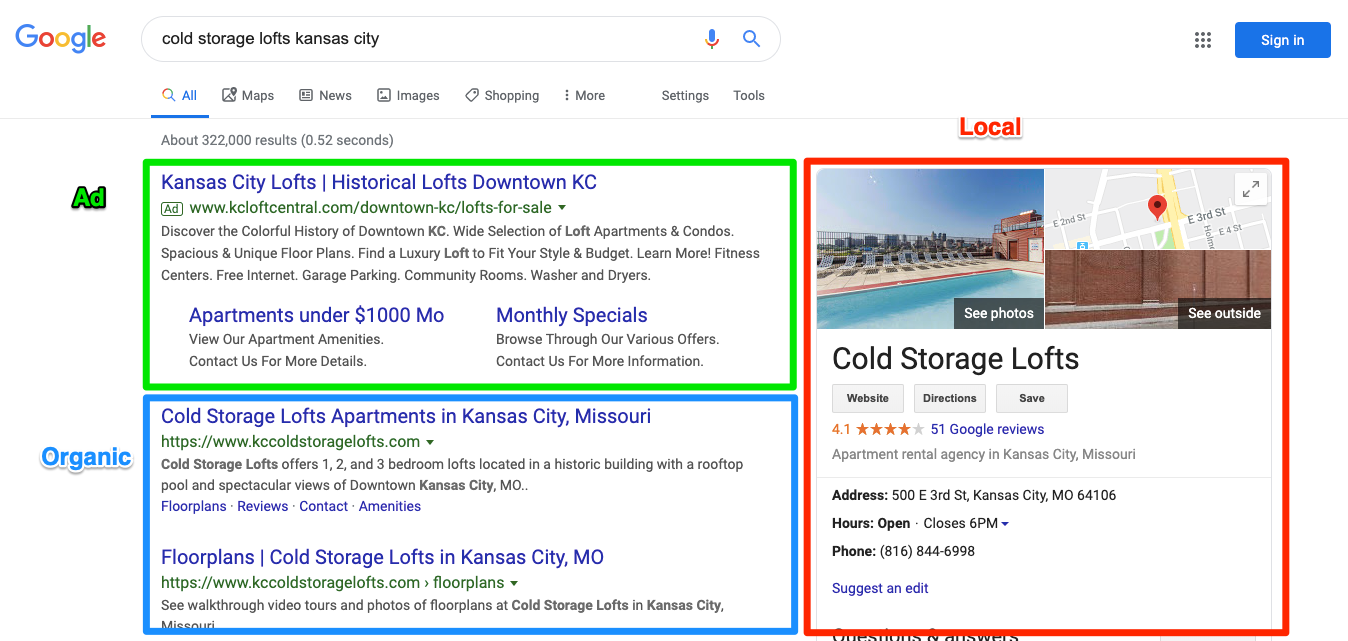Expand the Closes 6PM hours dropdown
The image size is (1348, 641).
(x=1005, y=524)
